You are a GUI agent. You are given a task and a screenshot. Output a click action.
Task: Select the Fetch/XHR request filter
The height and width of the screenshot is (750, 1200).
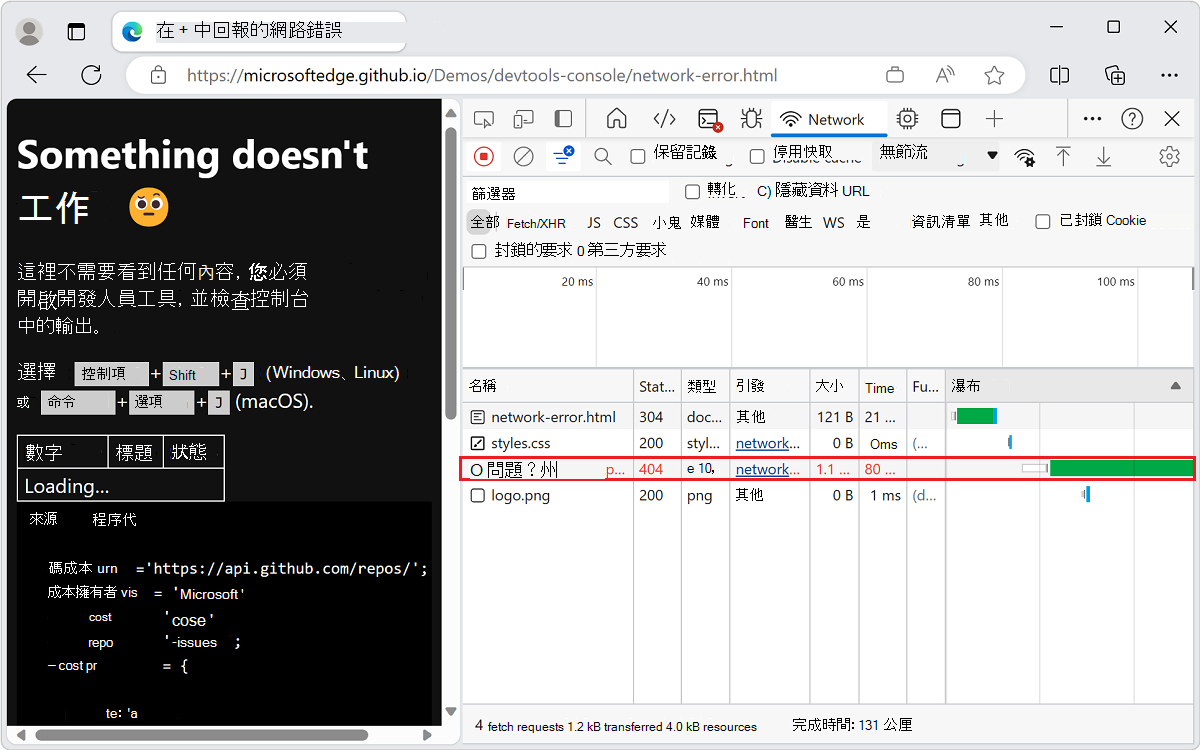(537, 222)
